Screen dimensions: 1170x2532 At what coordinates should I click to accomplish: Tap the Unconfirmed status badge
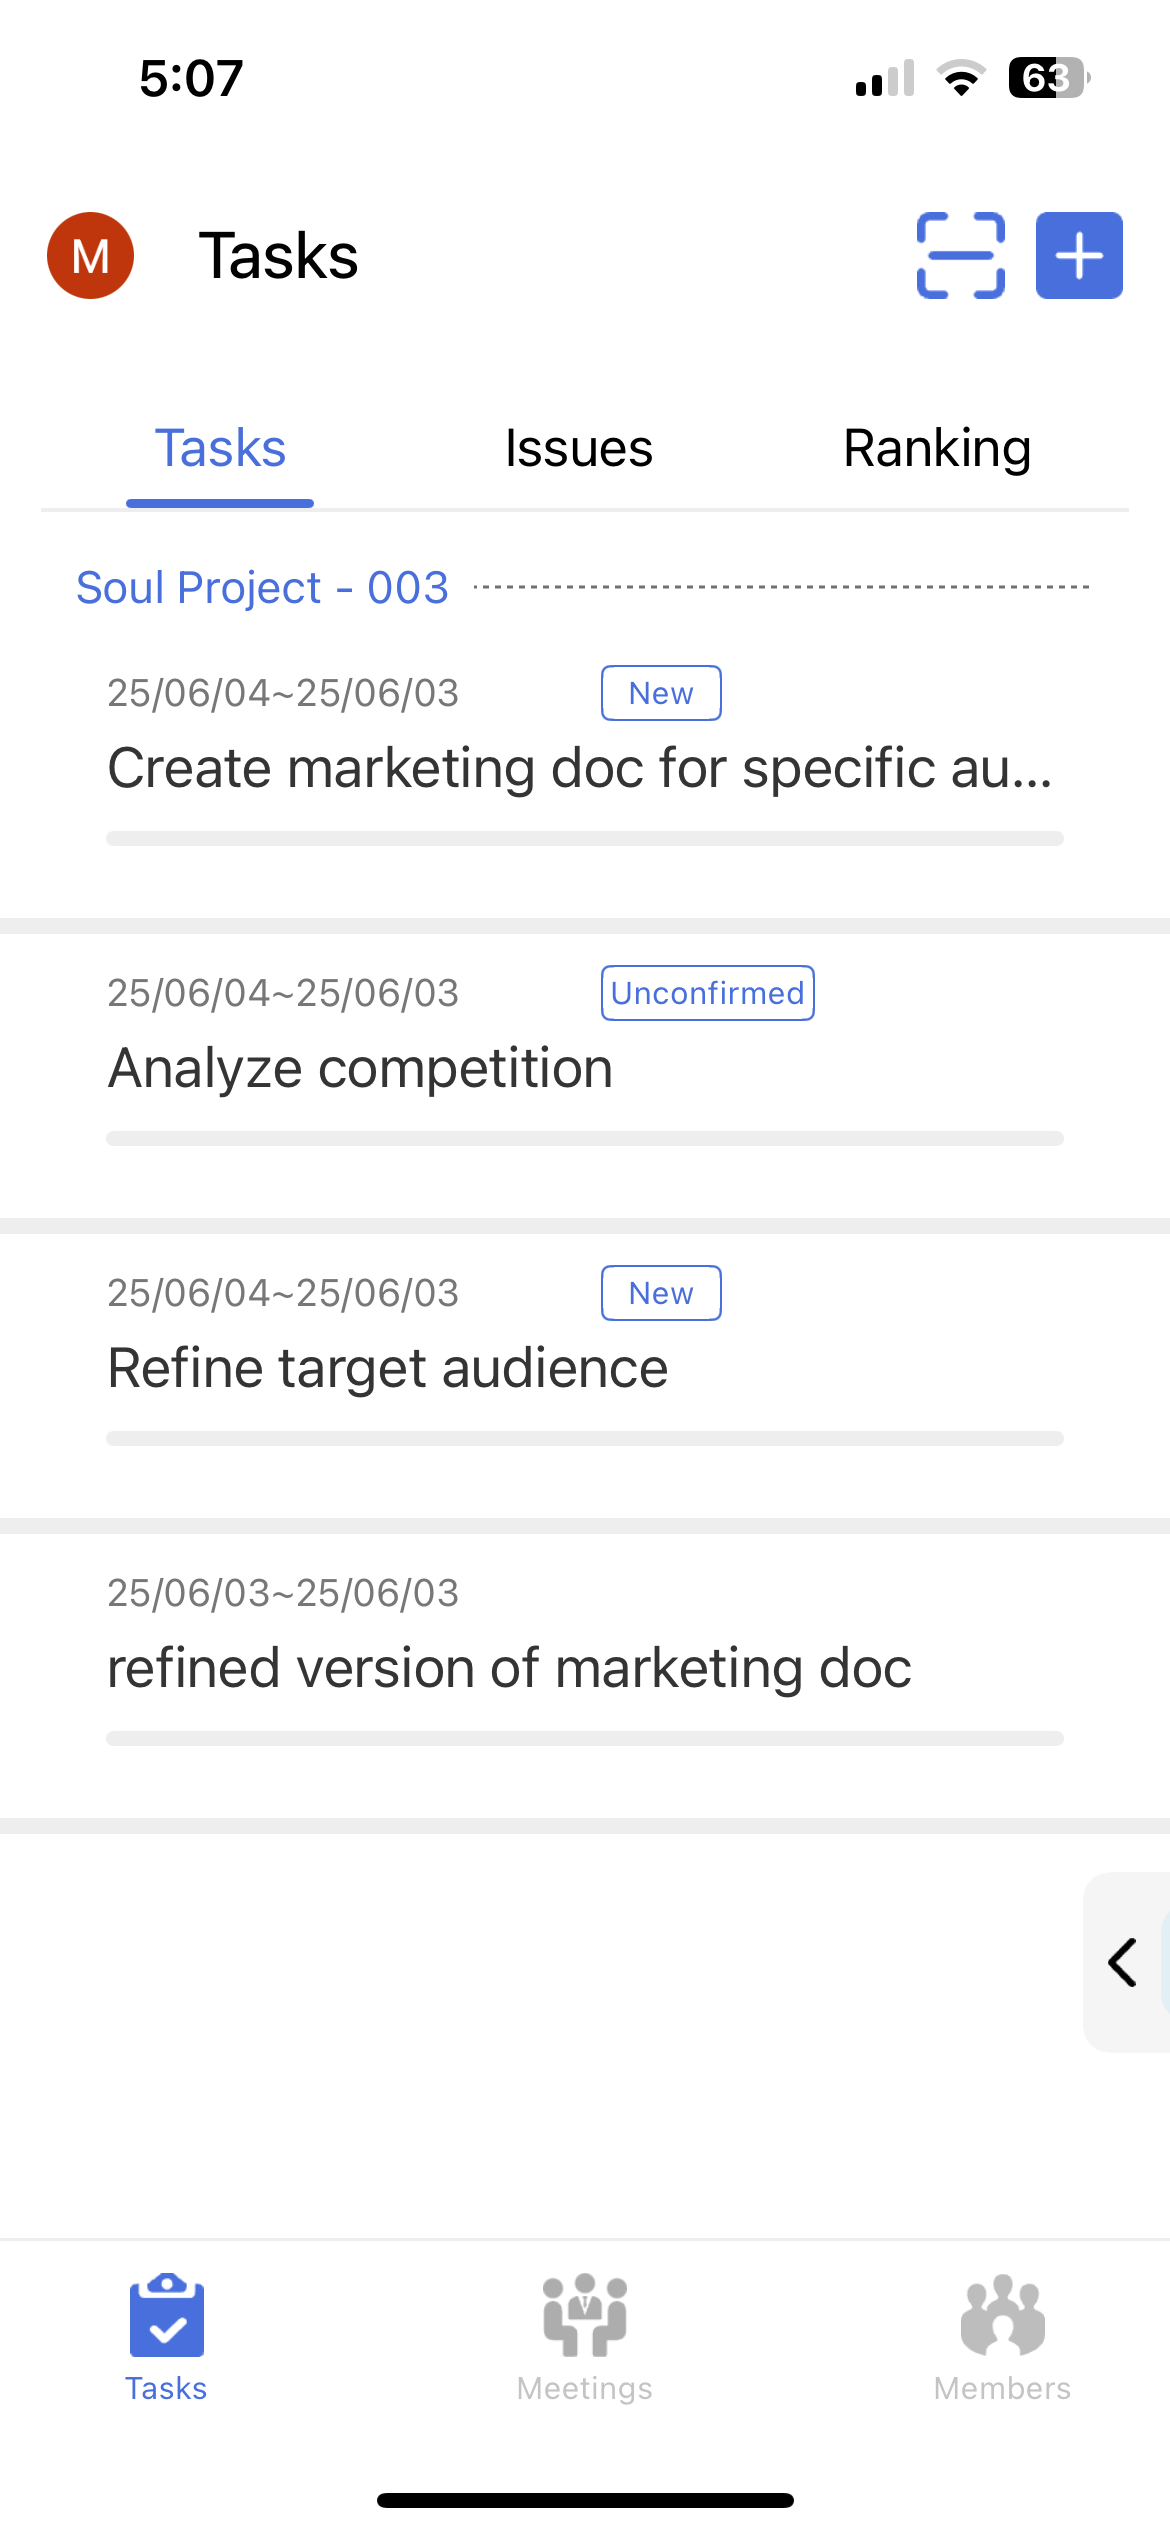click(707, 993)
